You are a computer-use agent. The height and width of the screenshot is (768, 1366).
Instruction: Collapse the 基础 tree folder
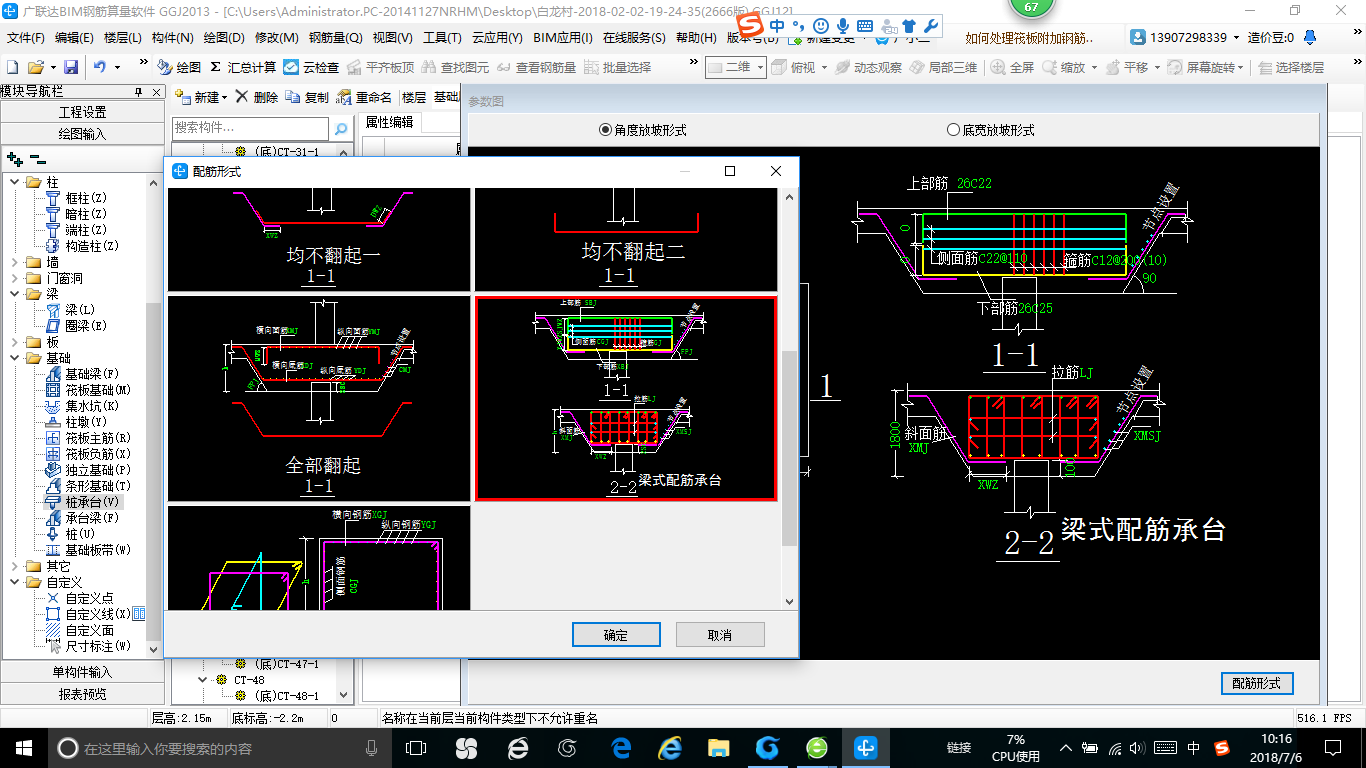(15, 358)
